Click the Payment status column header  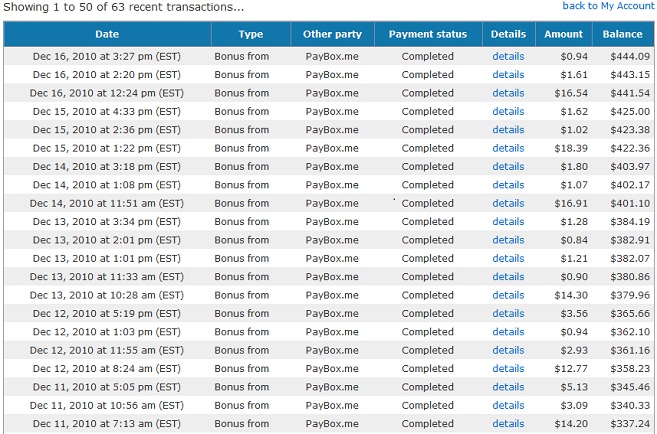coord(428,34)
